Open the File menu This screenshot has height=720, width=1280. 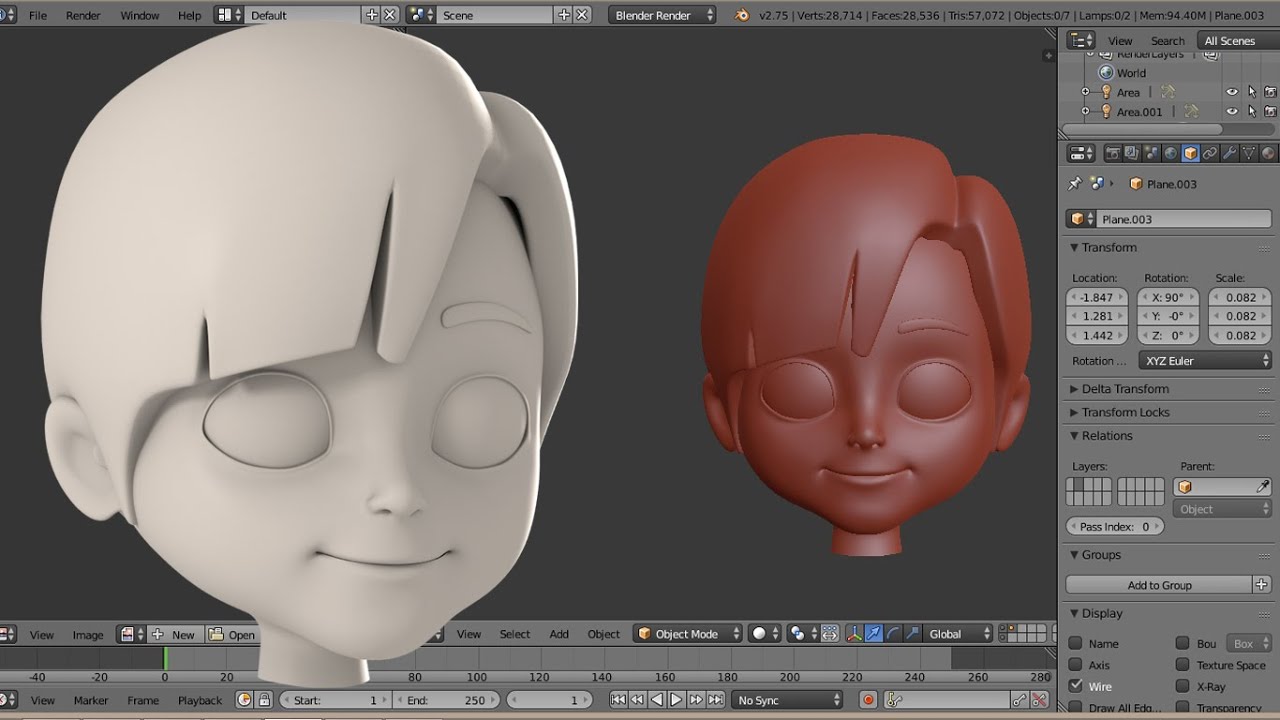38,15
